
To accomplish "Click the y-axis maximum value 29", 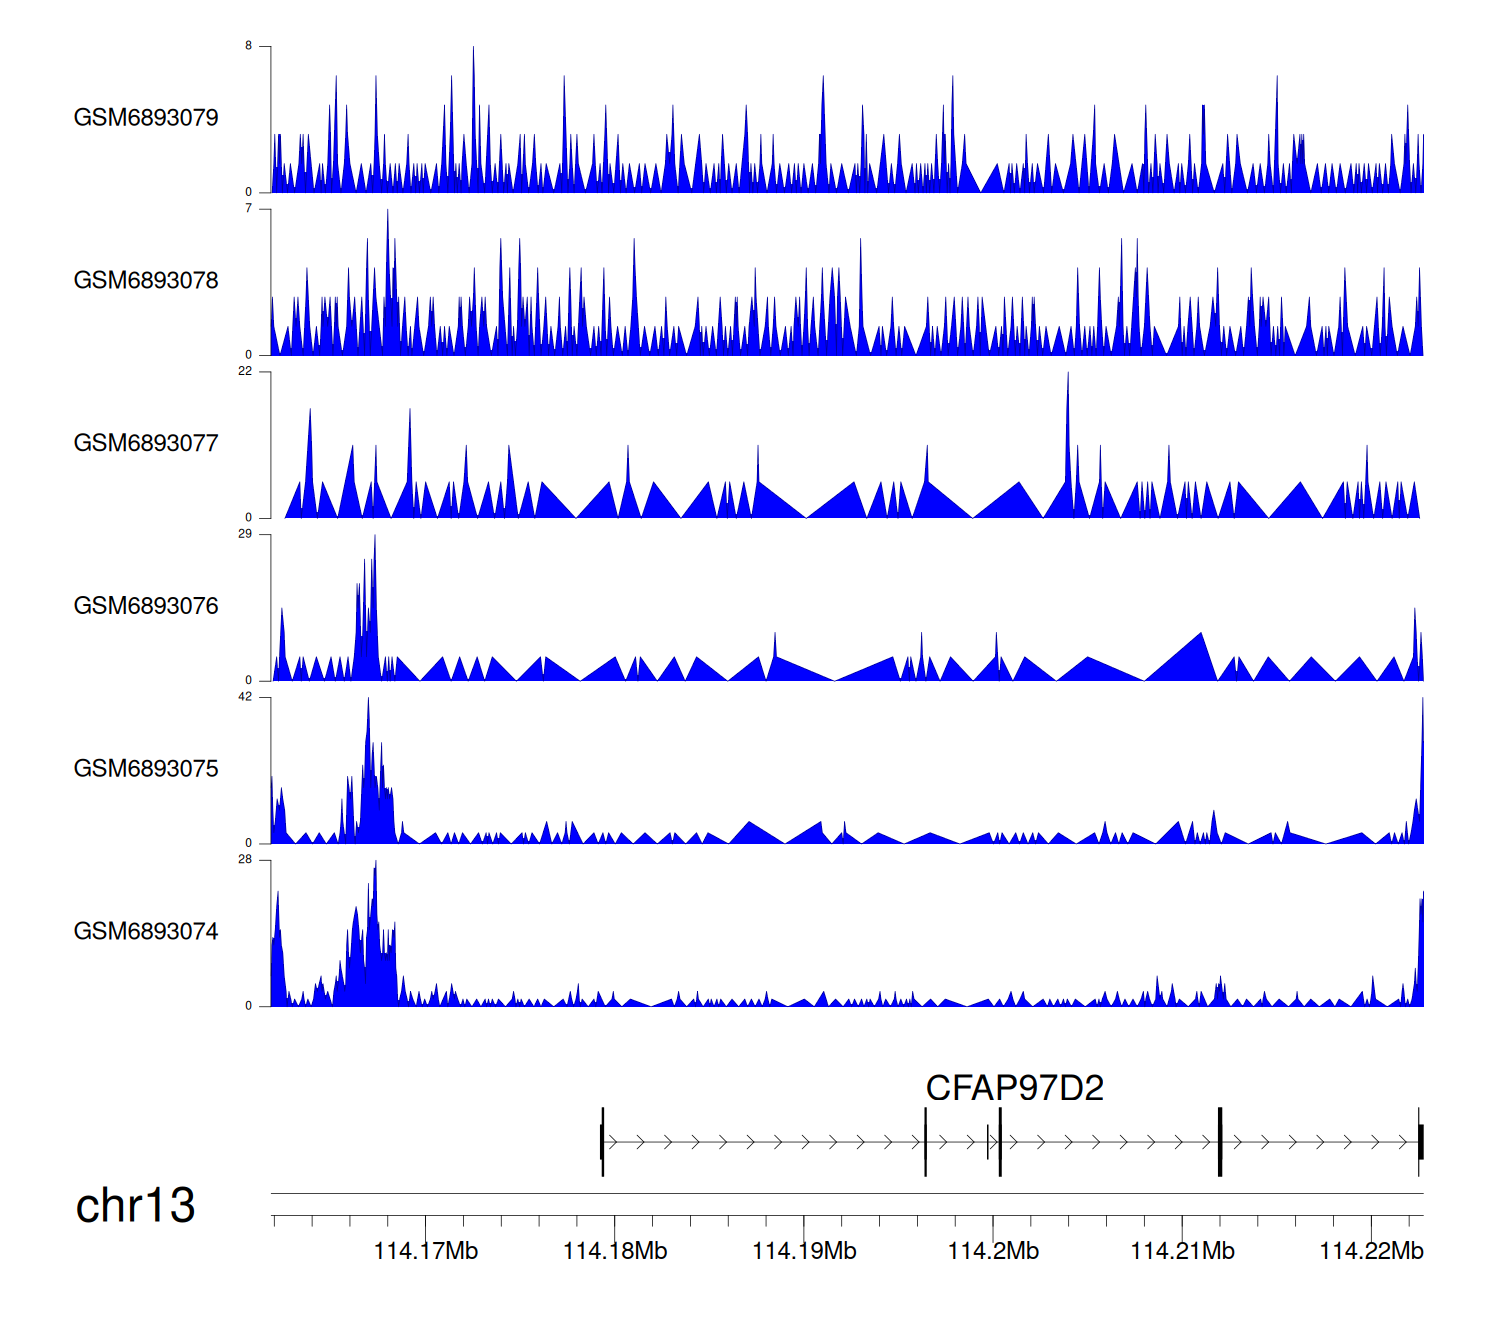I will [245, 534].
